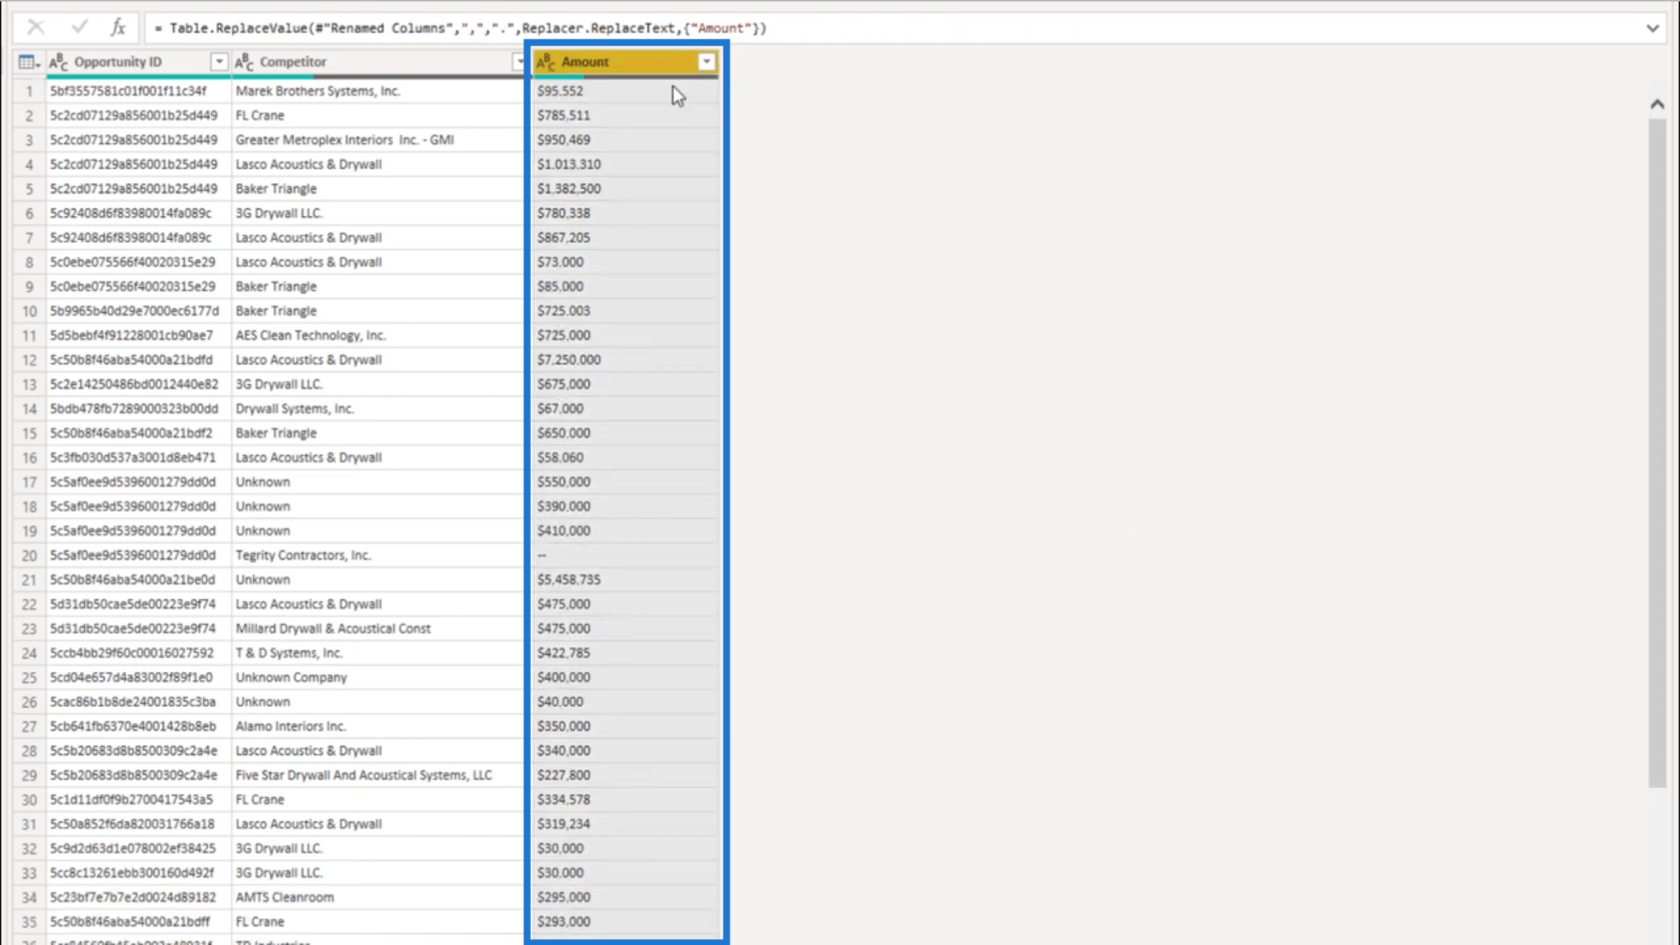1680x945 pixels.
Task: Click cell Tegrity Contractors, Inc.
Action: pos(303,555)
